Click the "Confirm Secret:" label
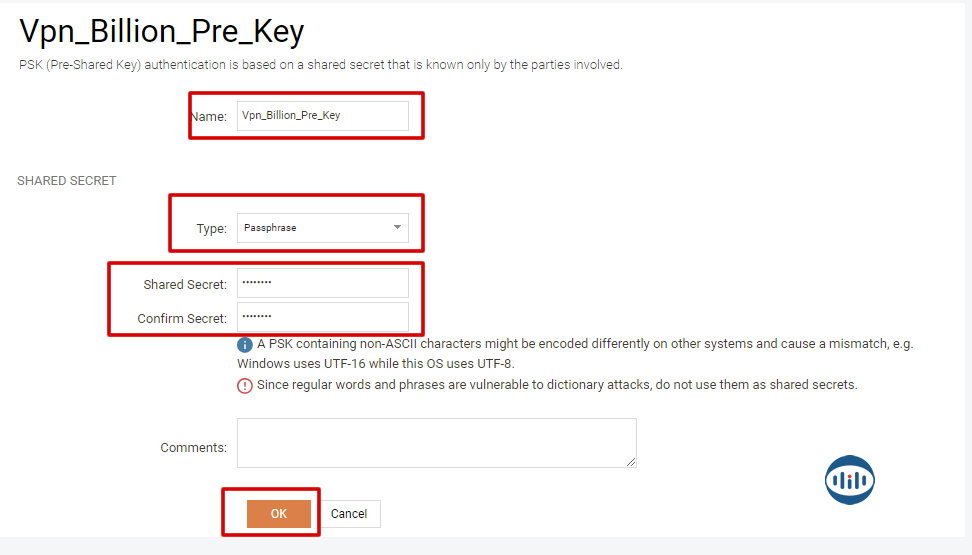This screenshot has height=555, width=972. 182,319
